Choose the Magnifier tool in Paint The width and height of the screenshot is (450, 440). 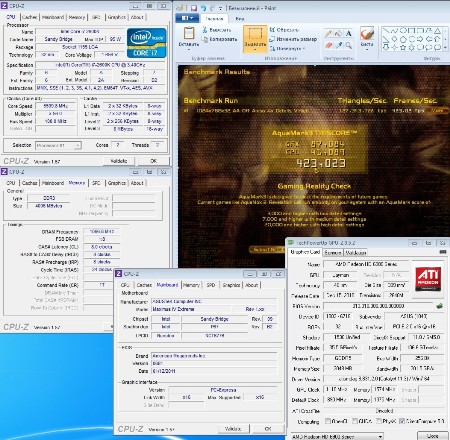348,45
